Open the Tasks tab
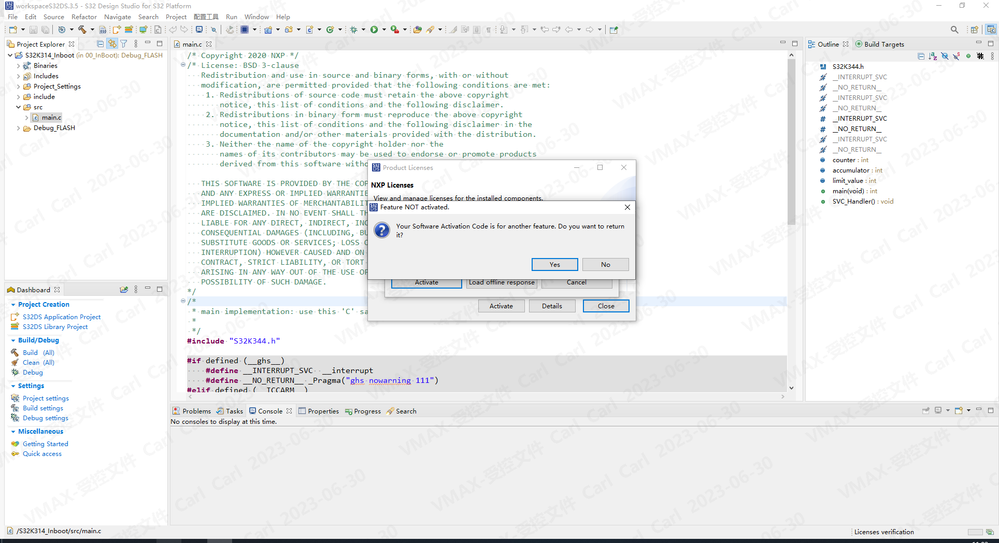 tap(229, 411)
